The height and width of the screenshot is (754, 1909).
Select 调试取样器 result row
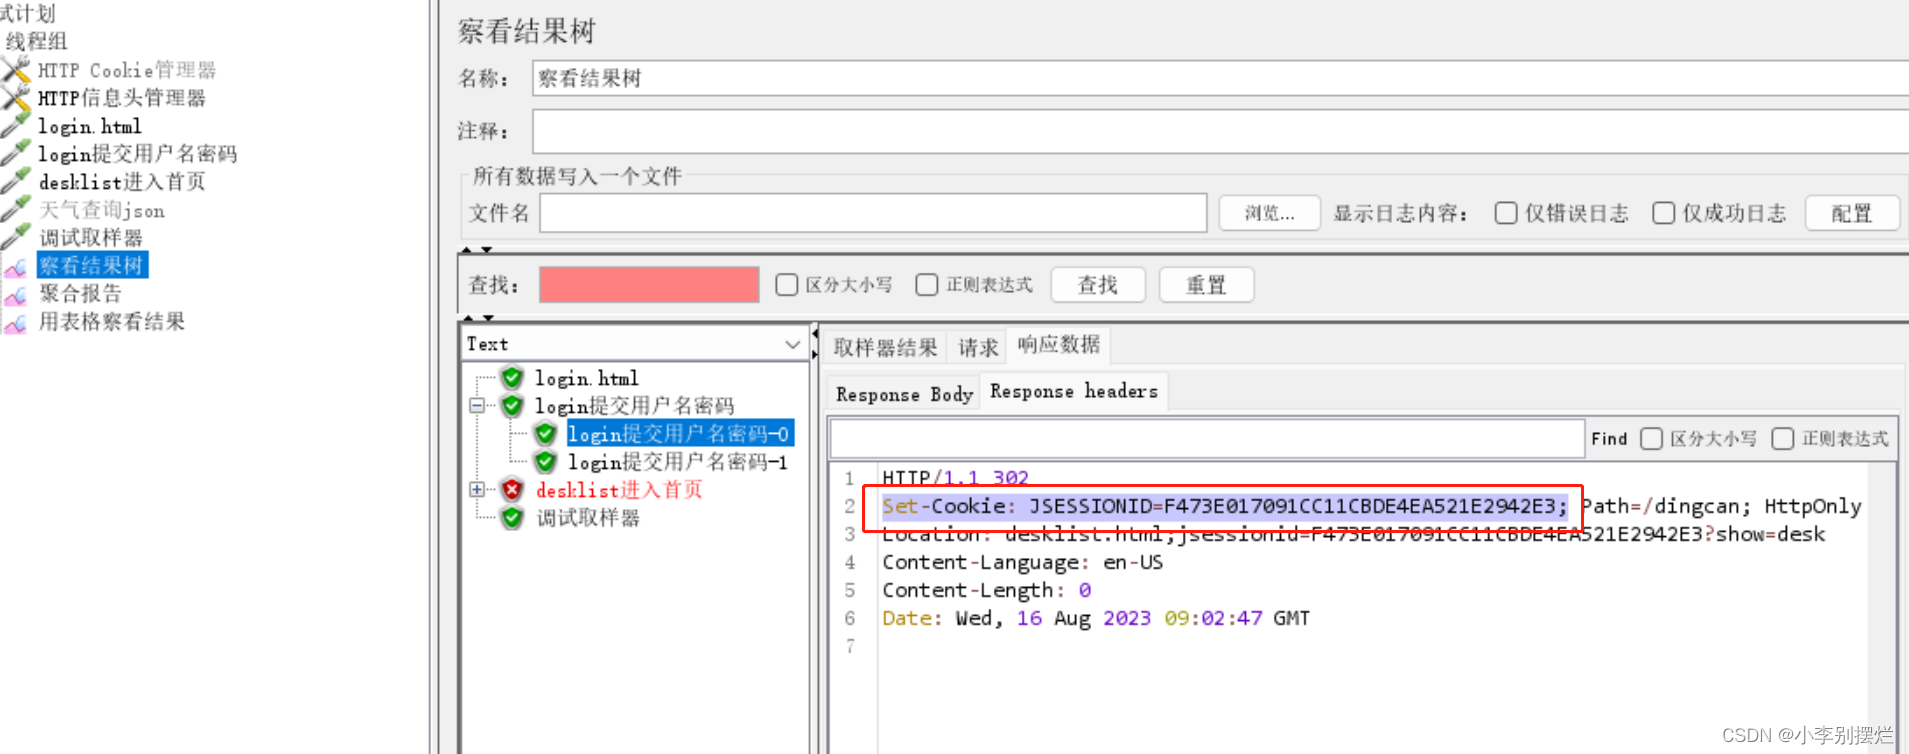(588, 517)
